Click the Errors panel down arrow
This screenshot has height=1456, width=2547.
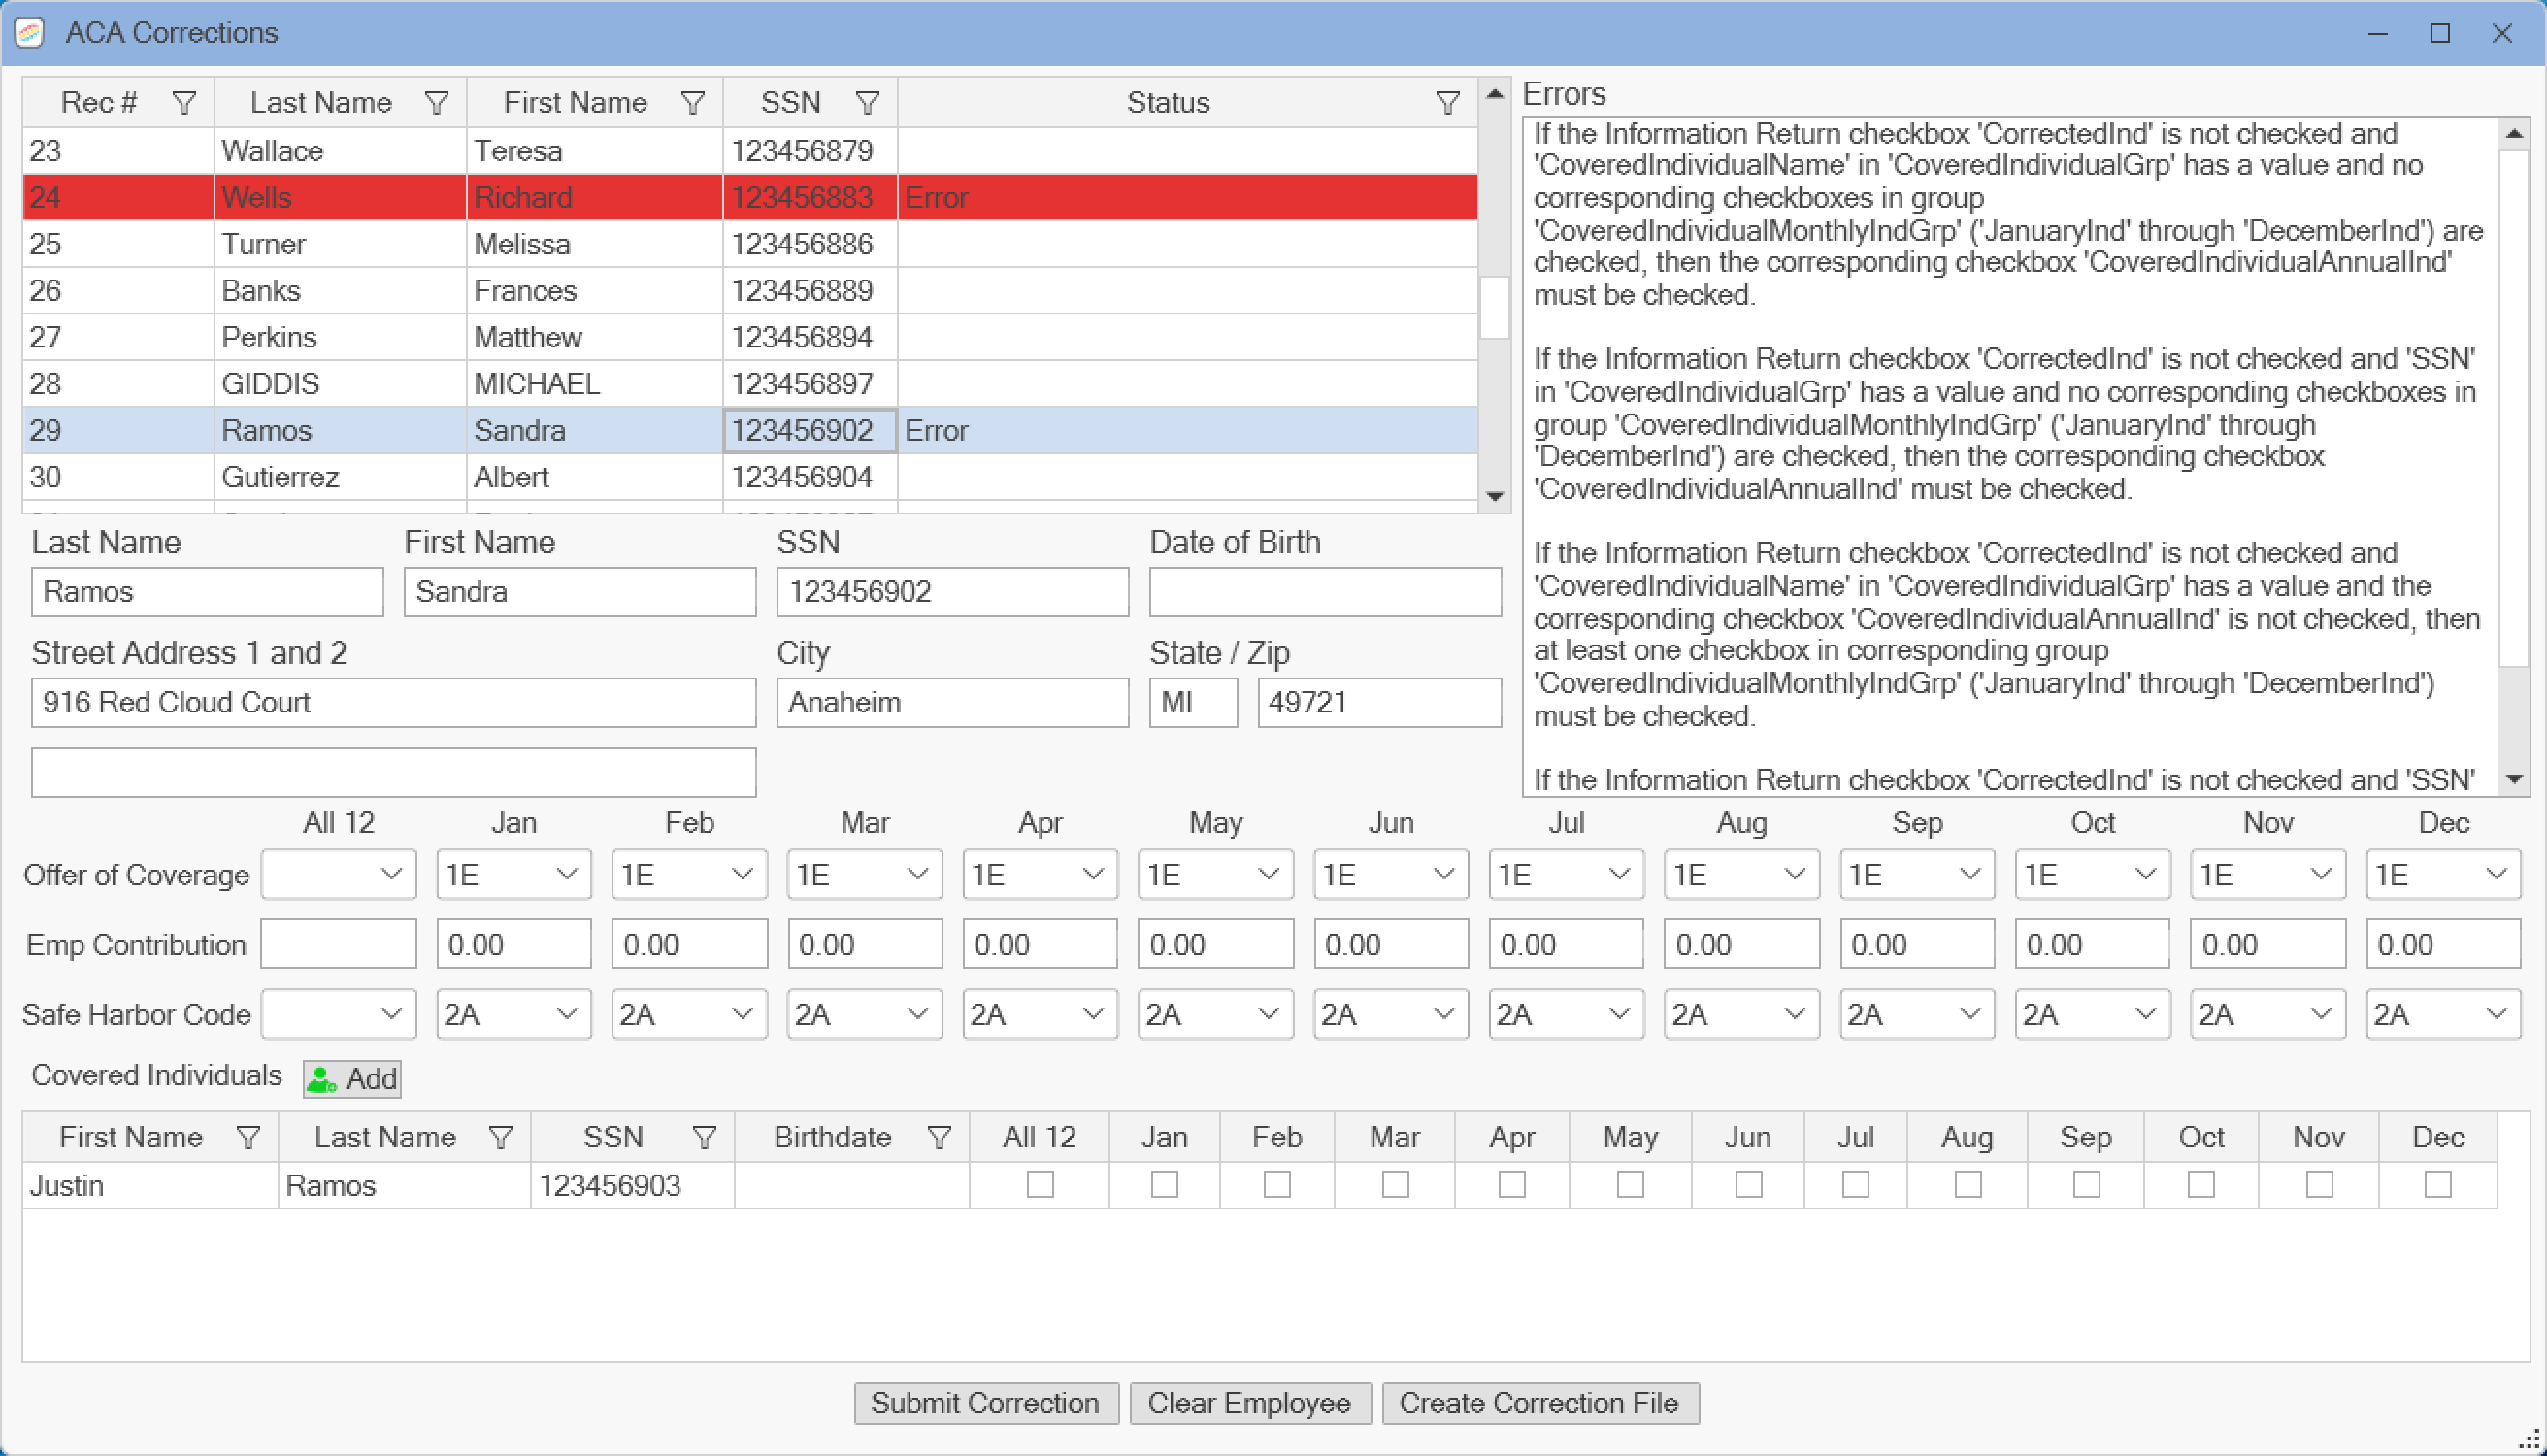coord(2514,780)
